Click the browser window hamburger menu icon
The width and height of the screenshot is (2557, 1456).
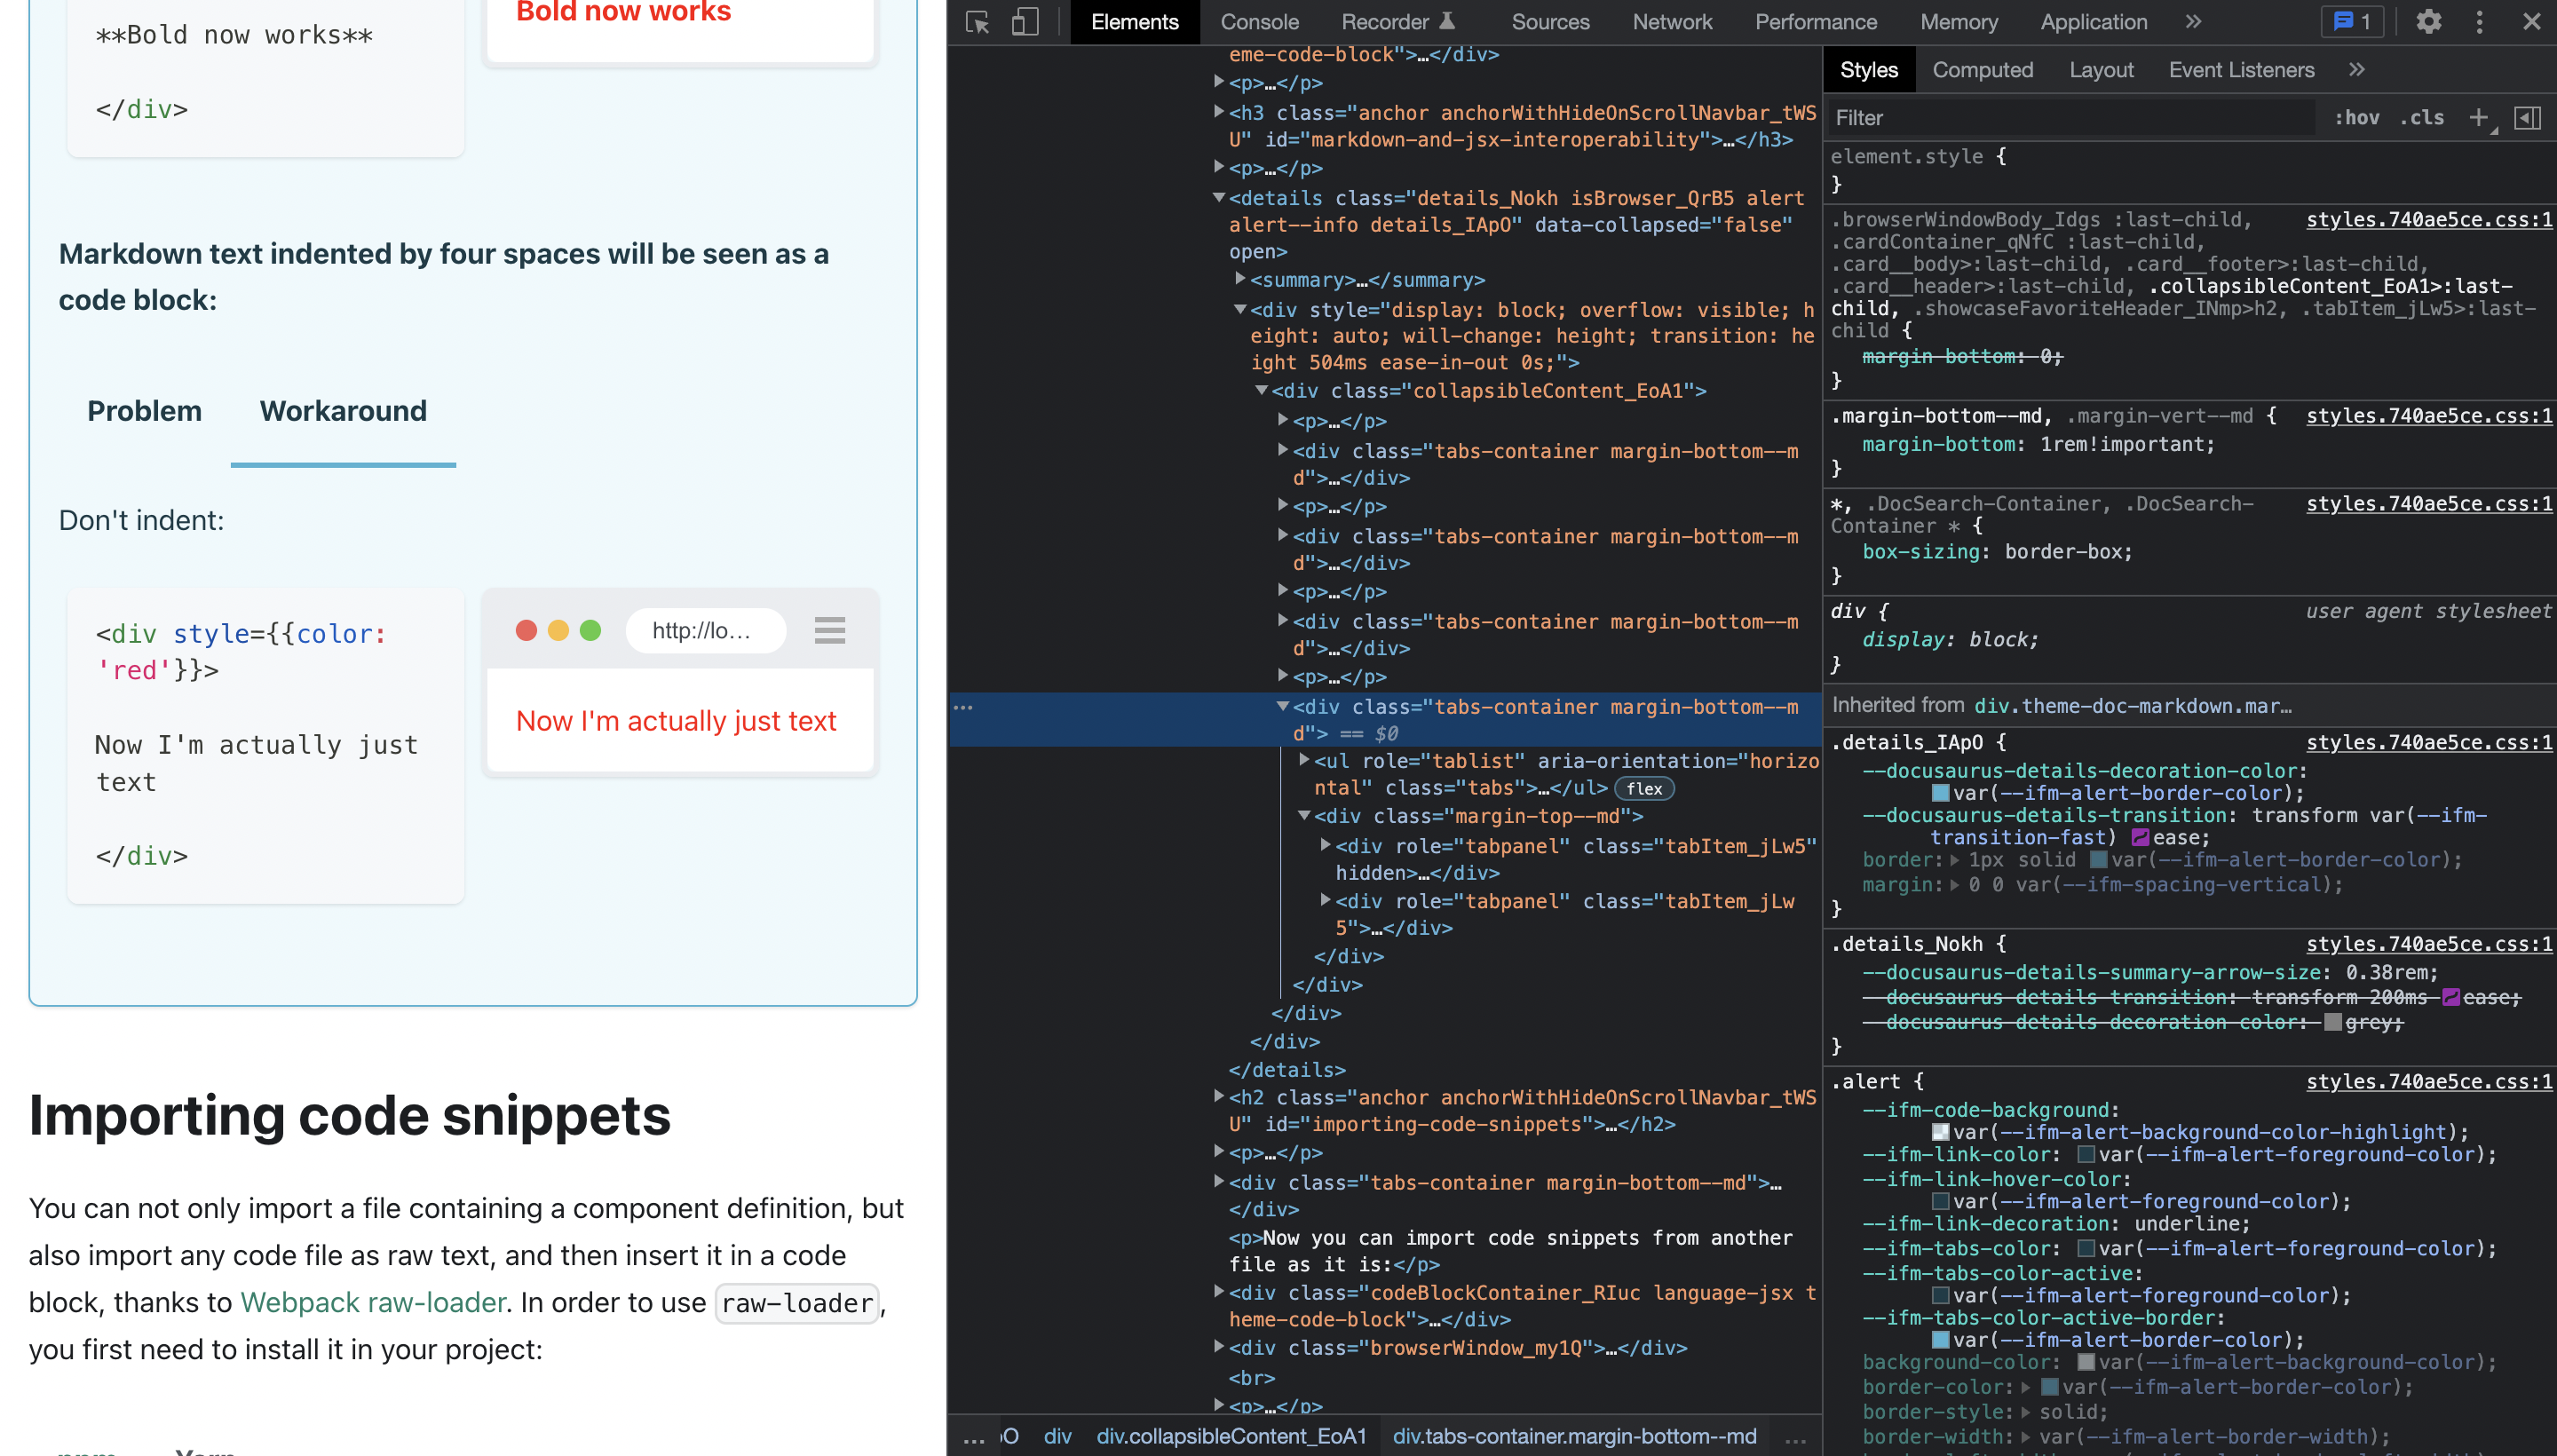829,630
